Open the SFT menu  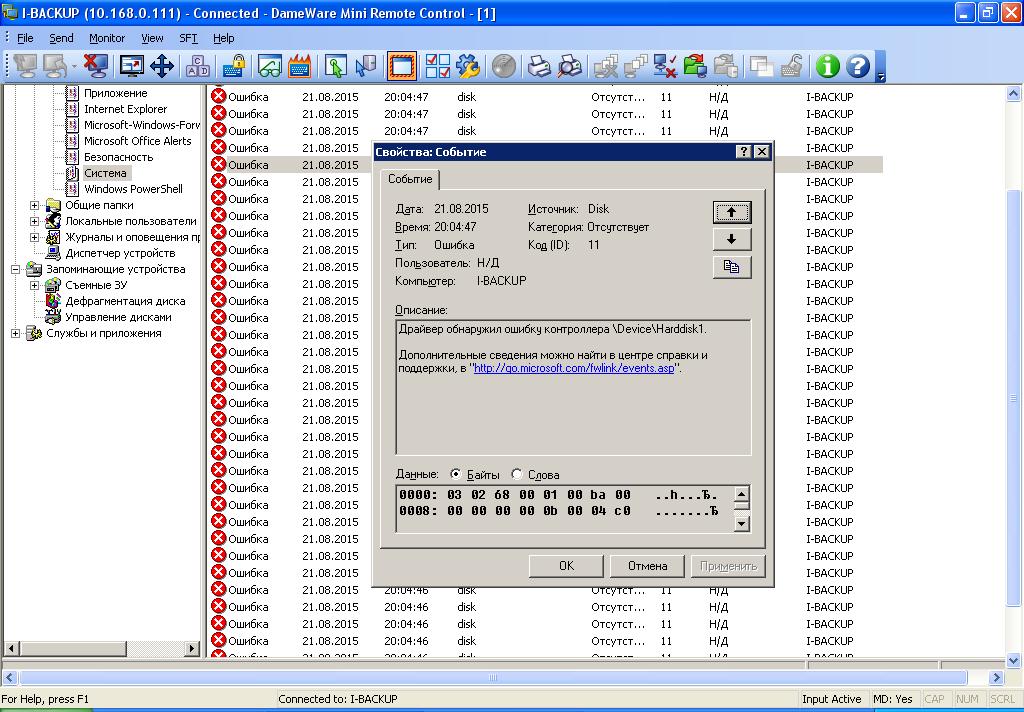[x=188, y=38]
